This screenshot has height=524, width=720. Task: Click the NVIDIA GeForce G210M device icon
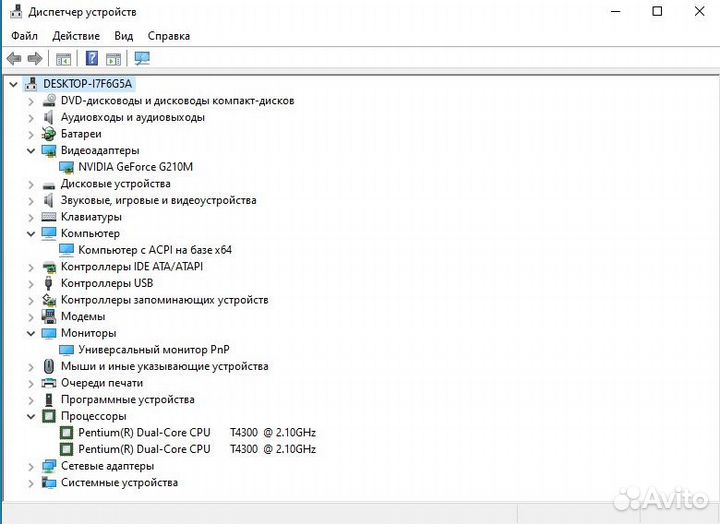click(67, 167)
